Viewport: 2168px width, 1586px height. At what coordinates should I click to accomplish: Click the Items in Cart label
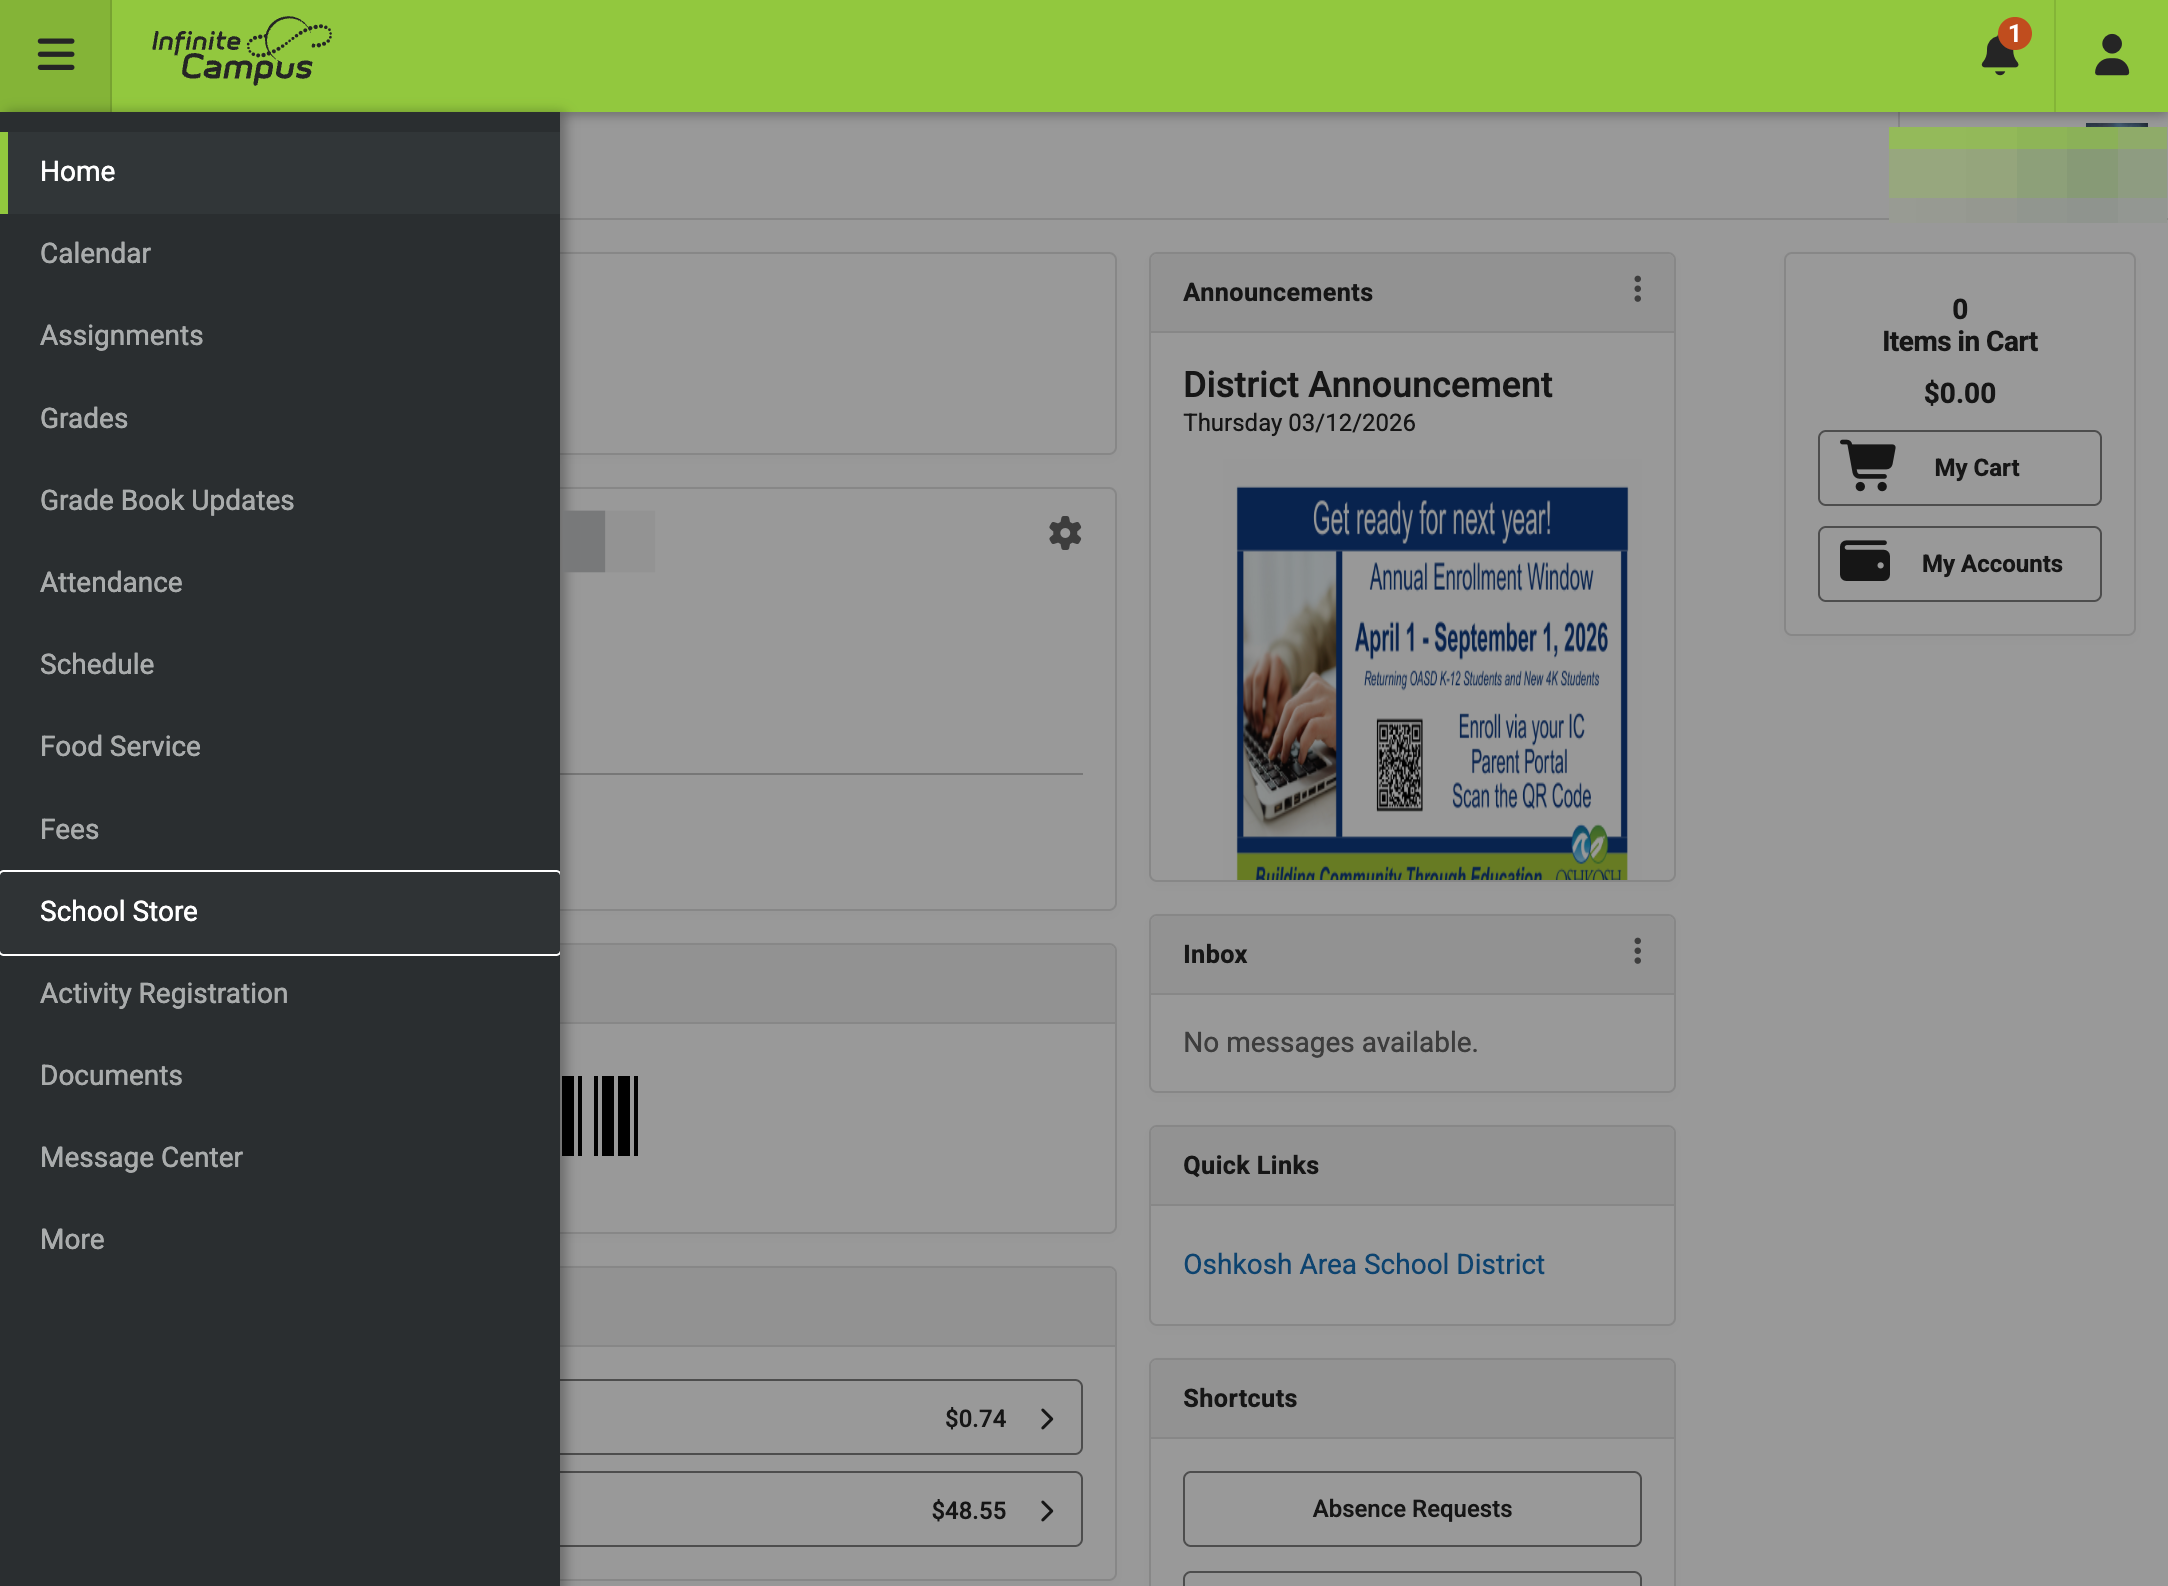pos(1959,342)
